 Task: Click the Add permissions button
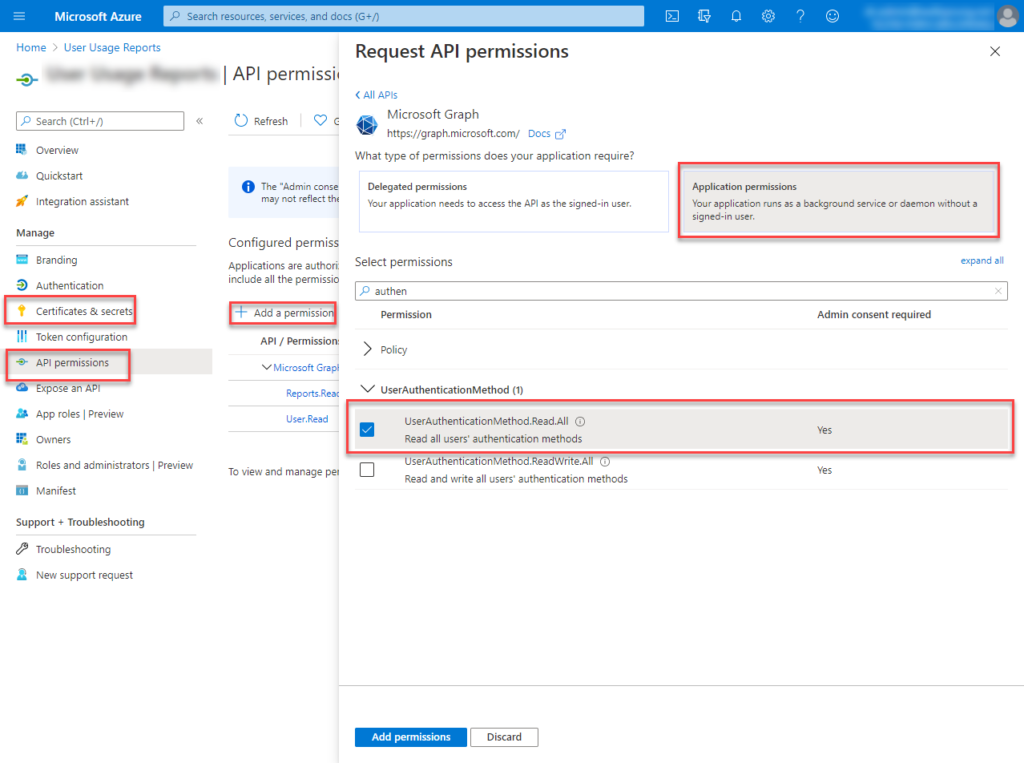(x=410, y=737)
